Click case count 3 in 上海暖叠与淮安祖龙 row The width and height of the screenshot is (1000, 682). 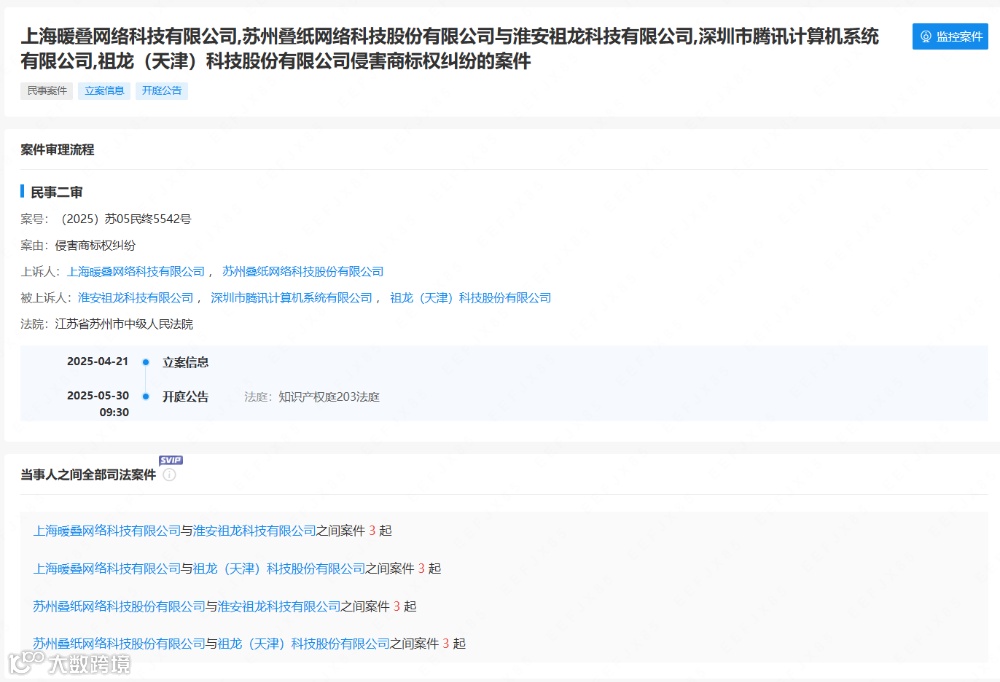click(x=372, y=531)
